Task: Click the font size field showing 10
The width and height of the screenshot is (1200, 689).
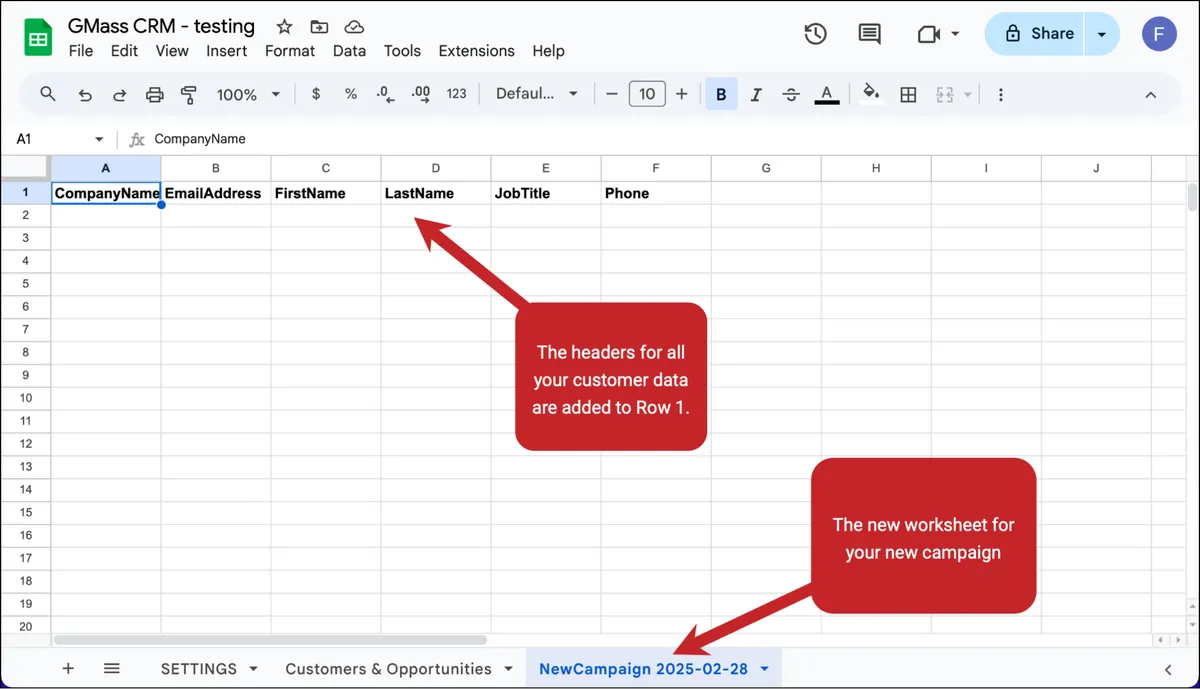Action: [x=647, y=94]
